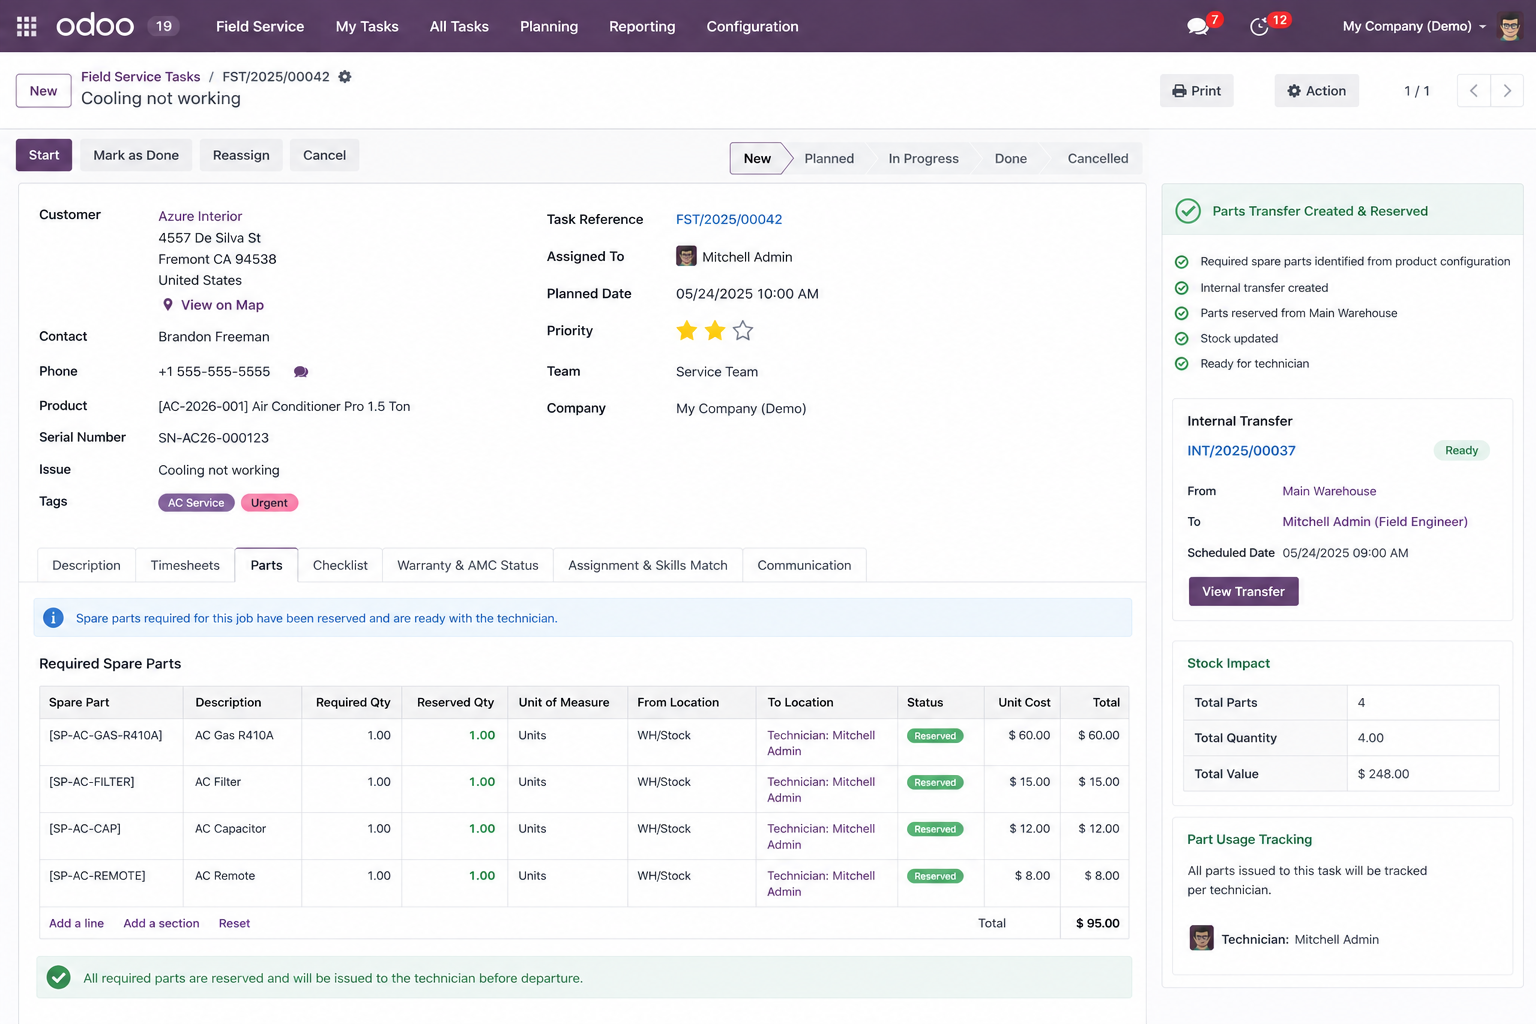
Task: Click the New record button
Action: (43, 91)
